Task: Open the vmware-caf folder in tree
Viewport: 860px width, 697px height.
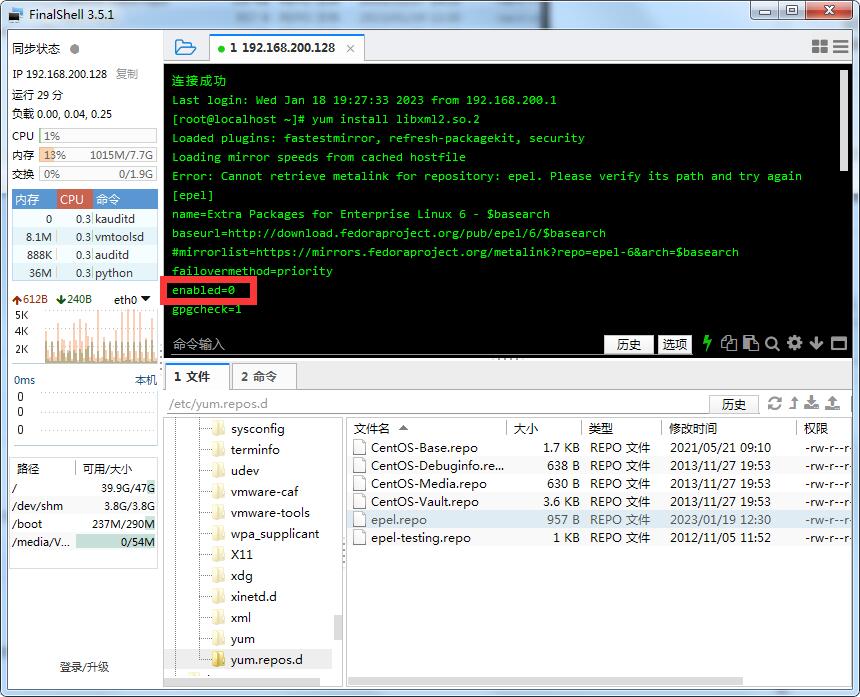Action: pos(264,491)
